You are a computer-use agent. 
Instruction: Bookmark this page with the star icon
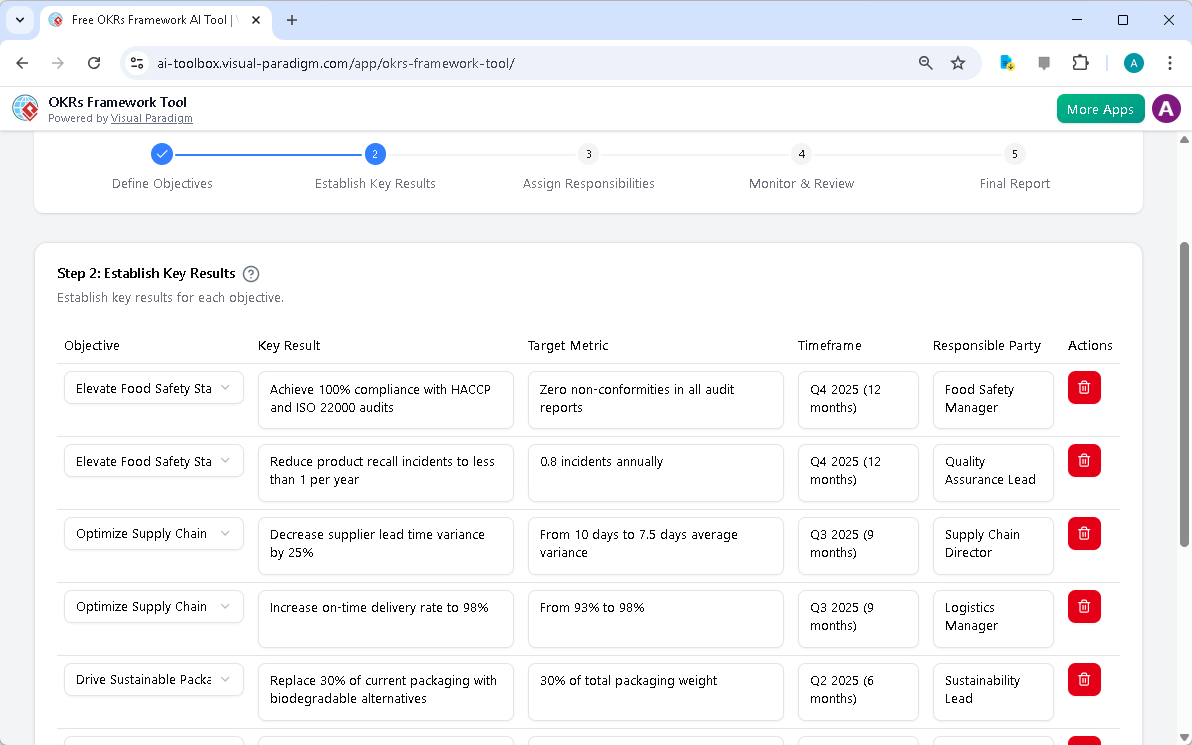click(x=958, y=62)
